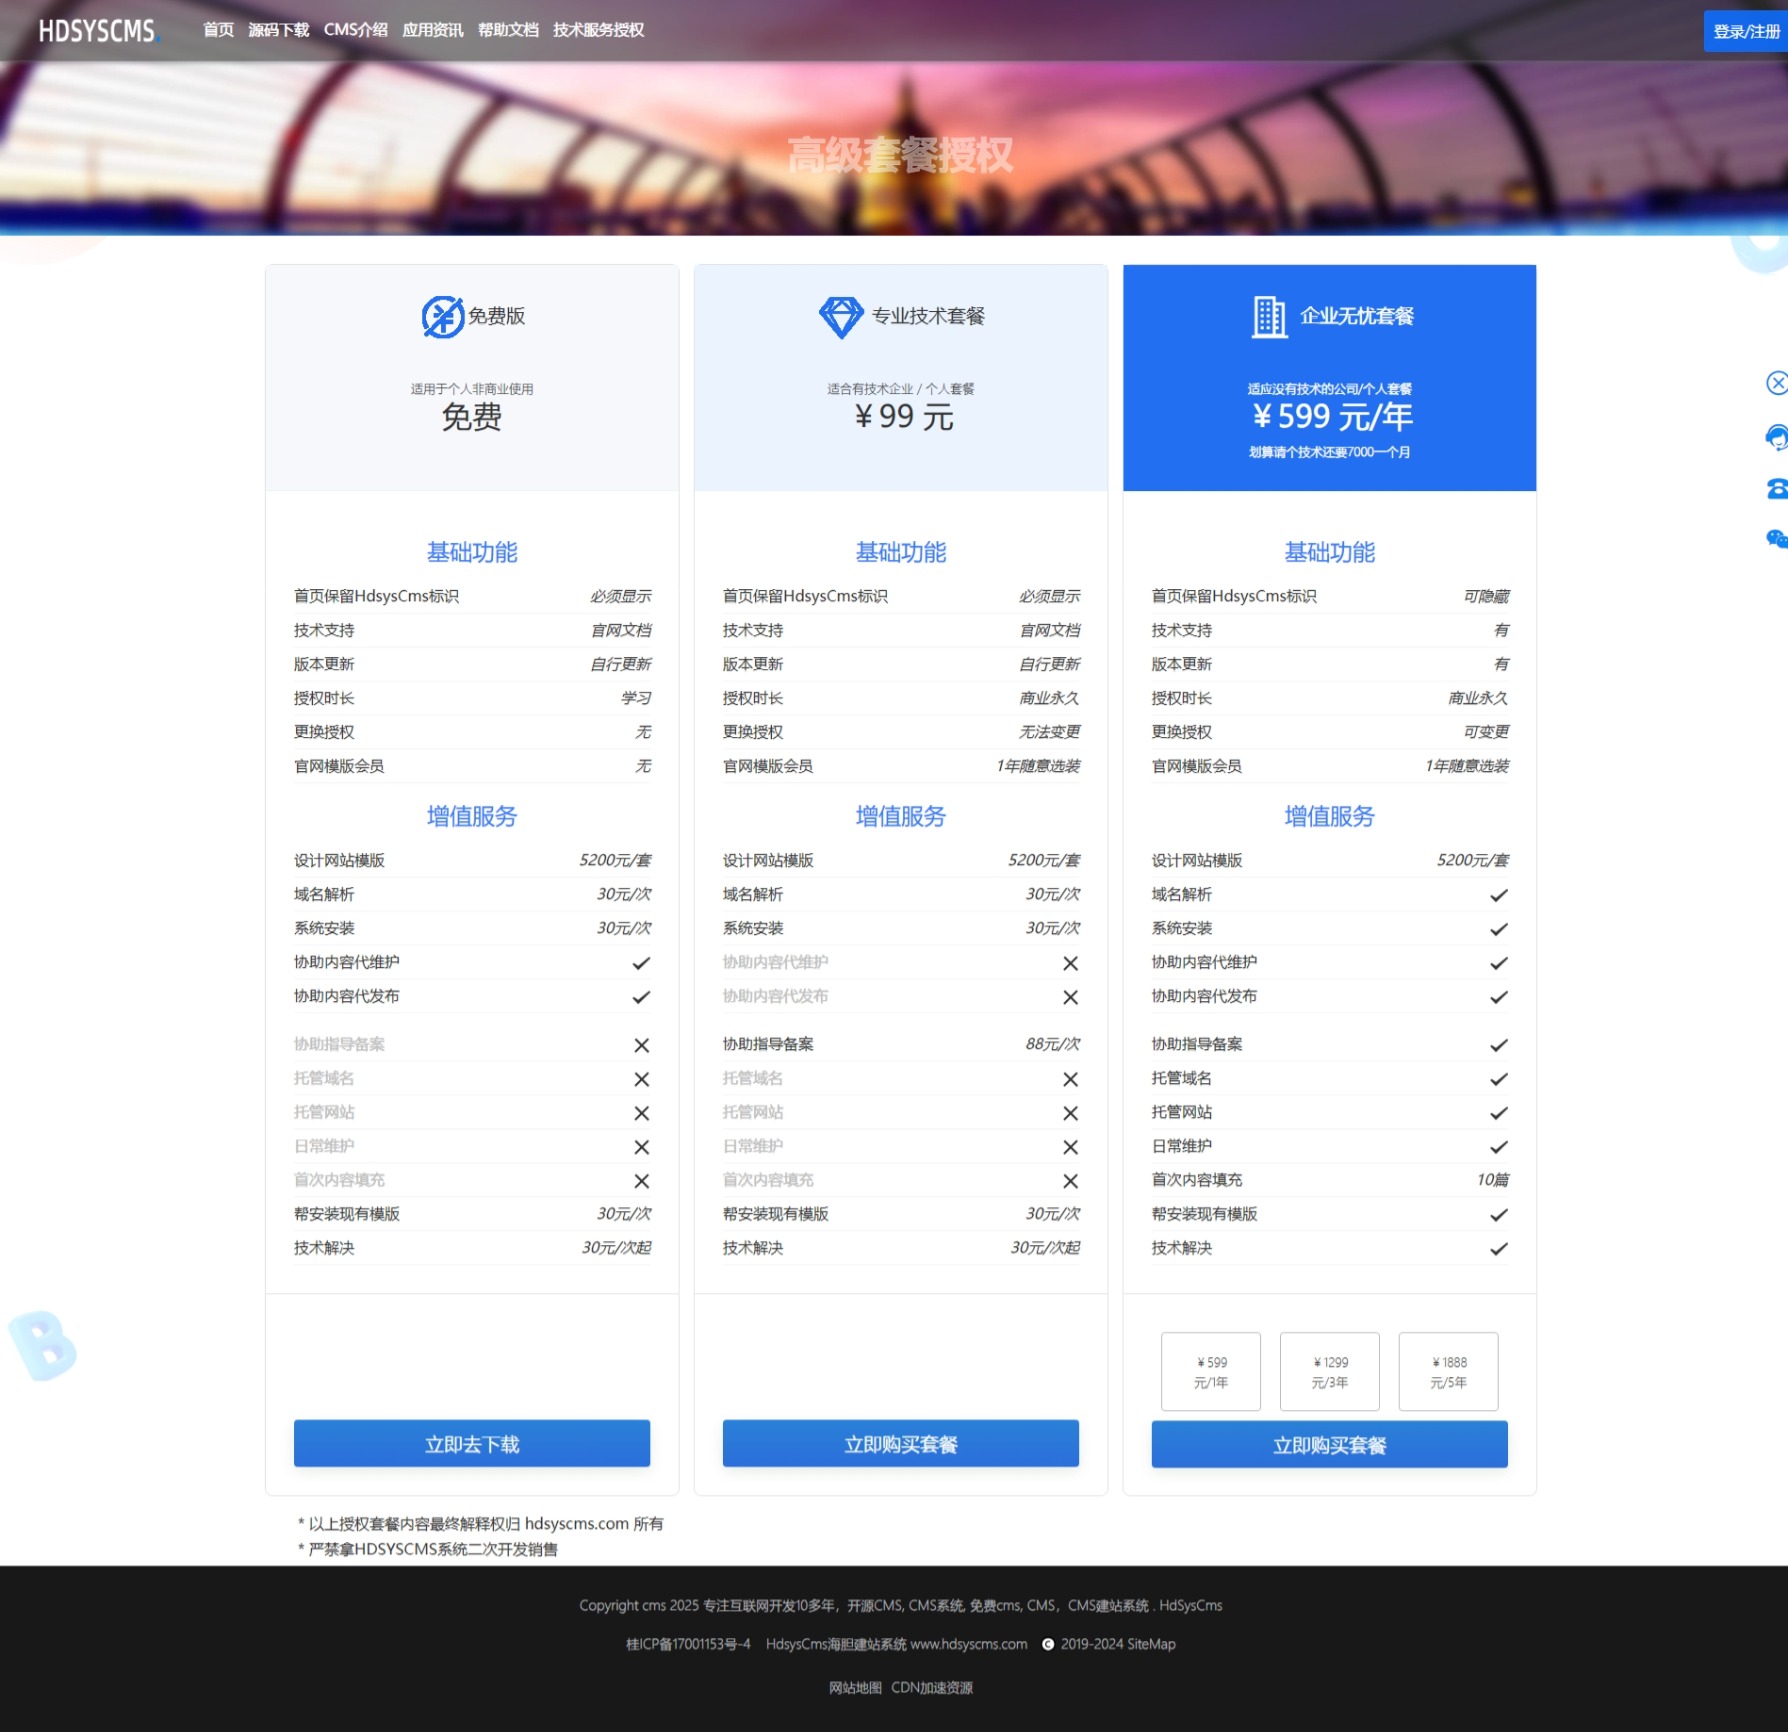
Task: Click the 立即去下载 button
Action: point(471,1444)
